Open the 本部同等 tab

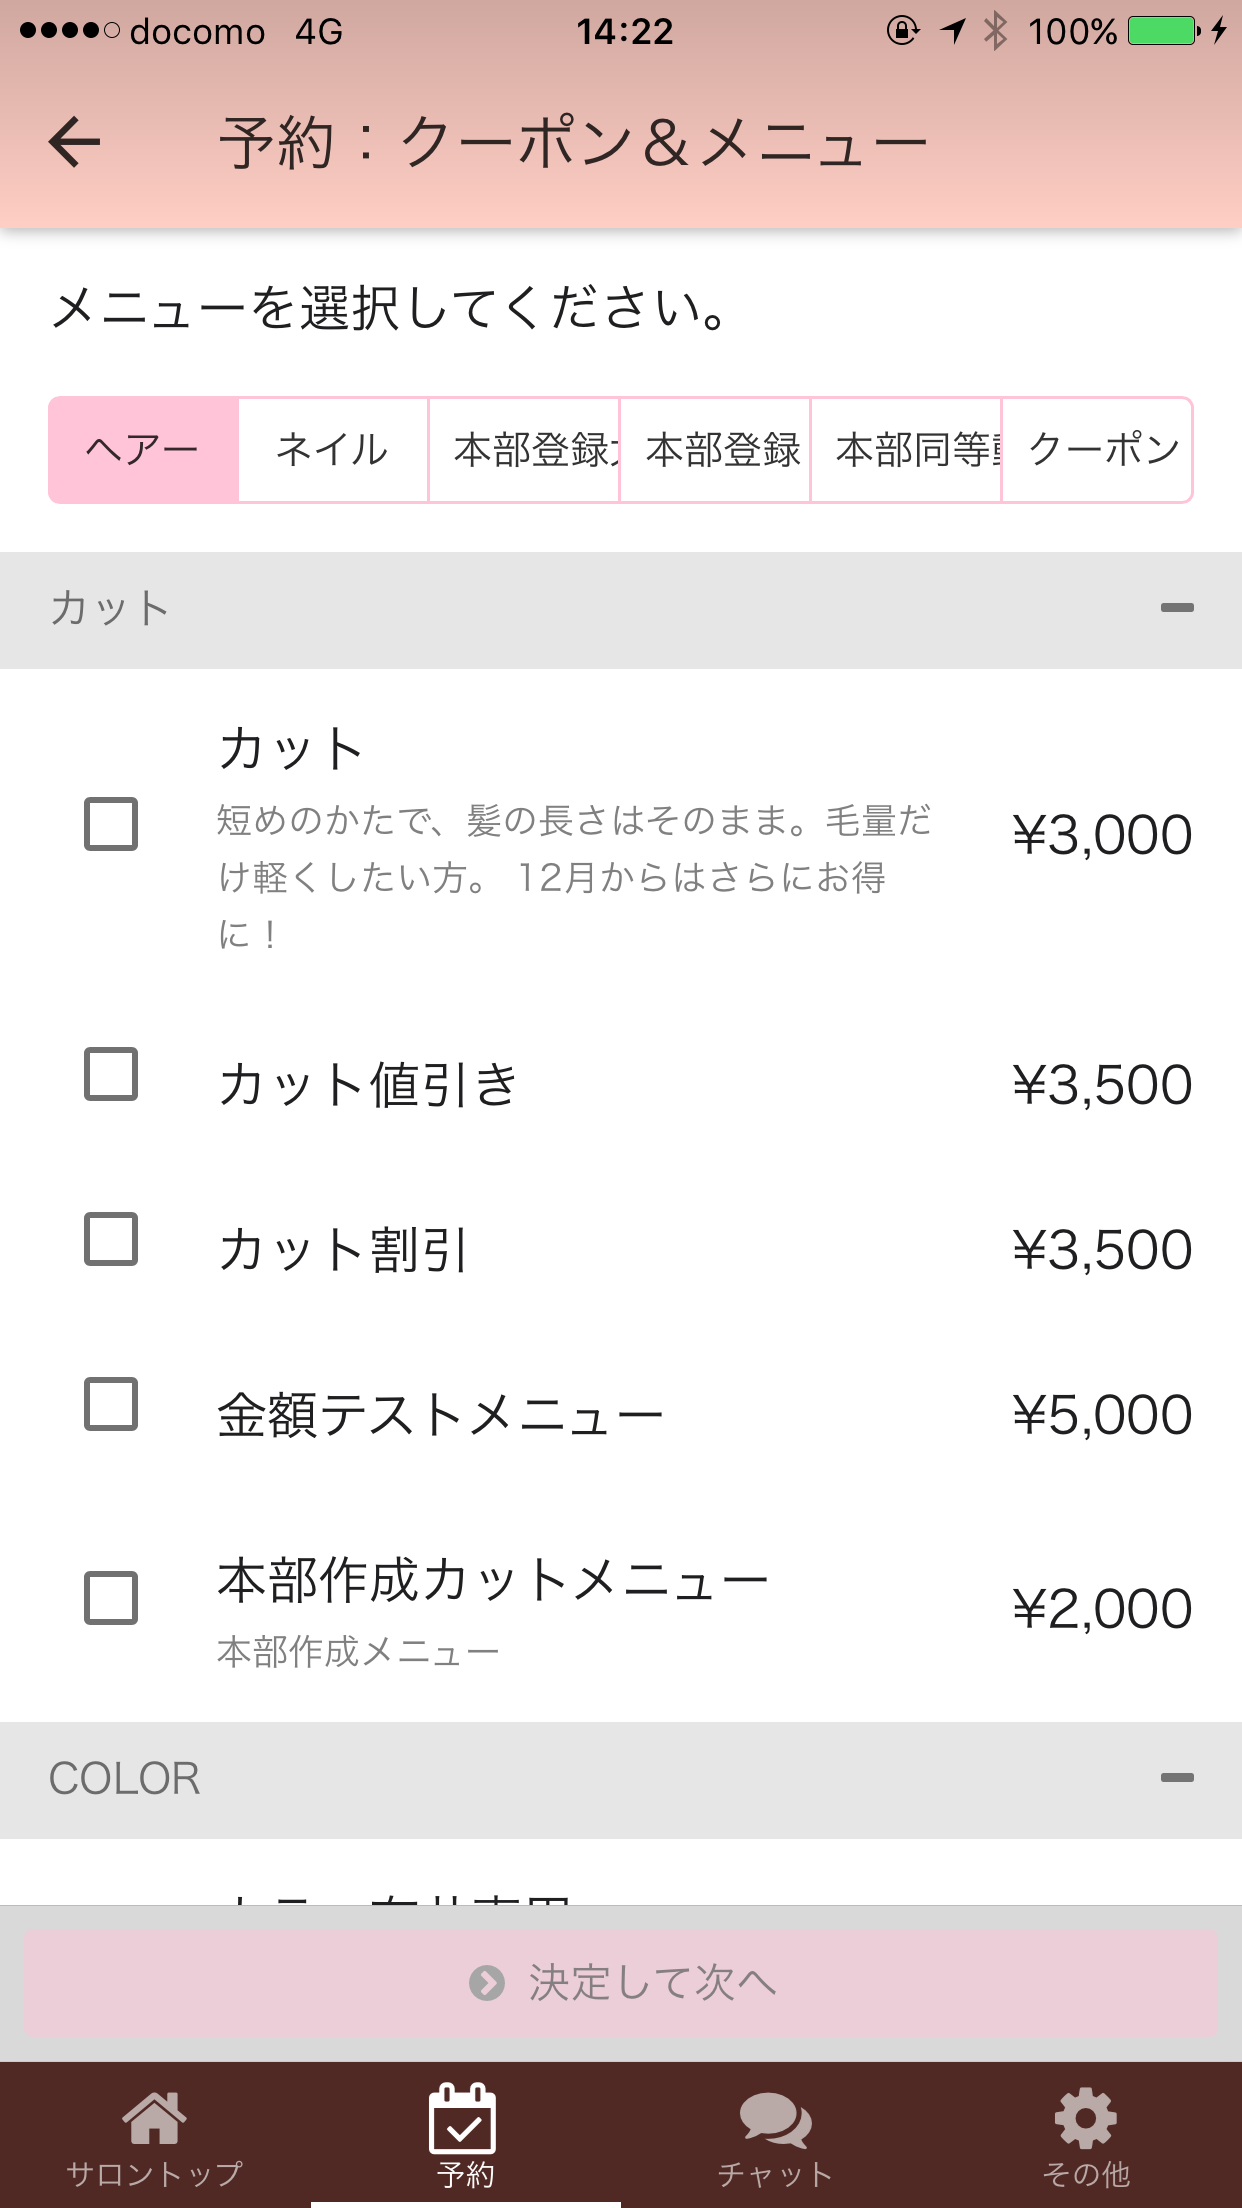pyautogui.click(x=906, y=450)
